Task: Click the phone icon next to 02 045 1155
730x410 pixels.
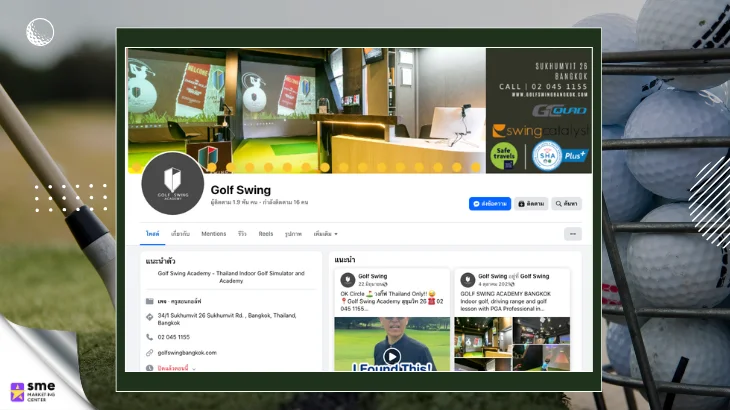Action: (x=149, y=337)
